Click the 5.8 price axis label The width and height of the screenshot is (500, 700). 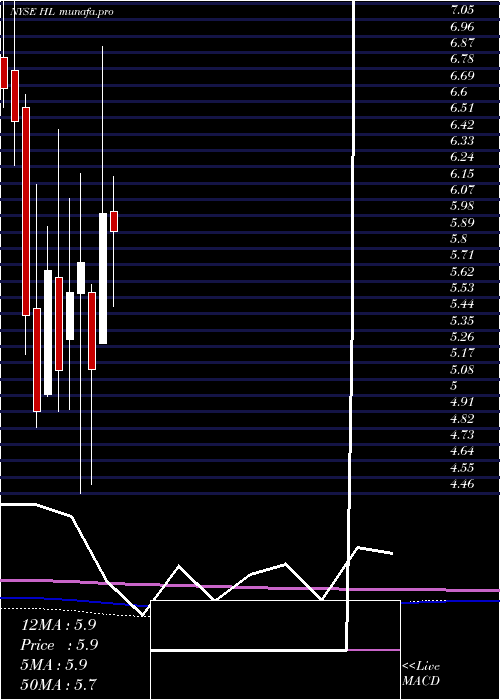click(x=459, y=239)
